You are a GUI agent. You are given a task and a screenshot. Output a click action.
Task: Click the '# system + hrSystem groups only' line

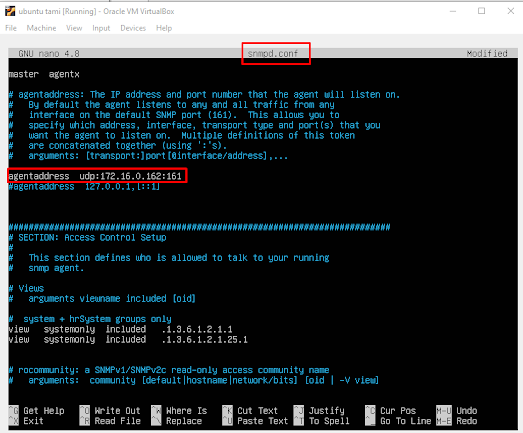tap(90, 319)
